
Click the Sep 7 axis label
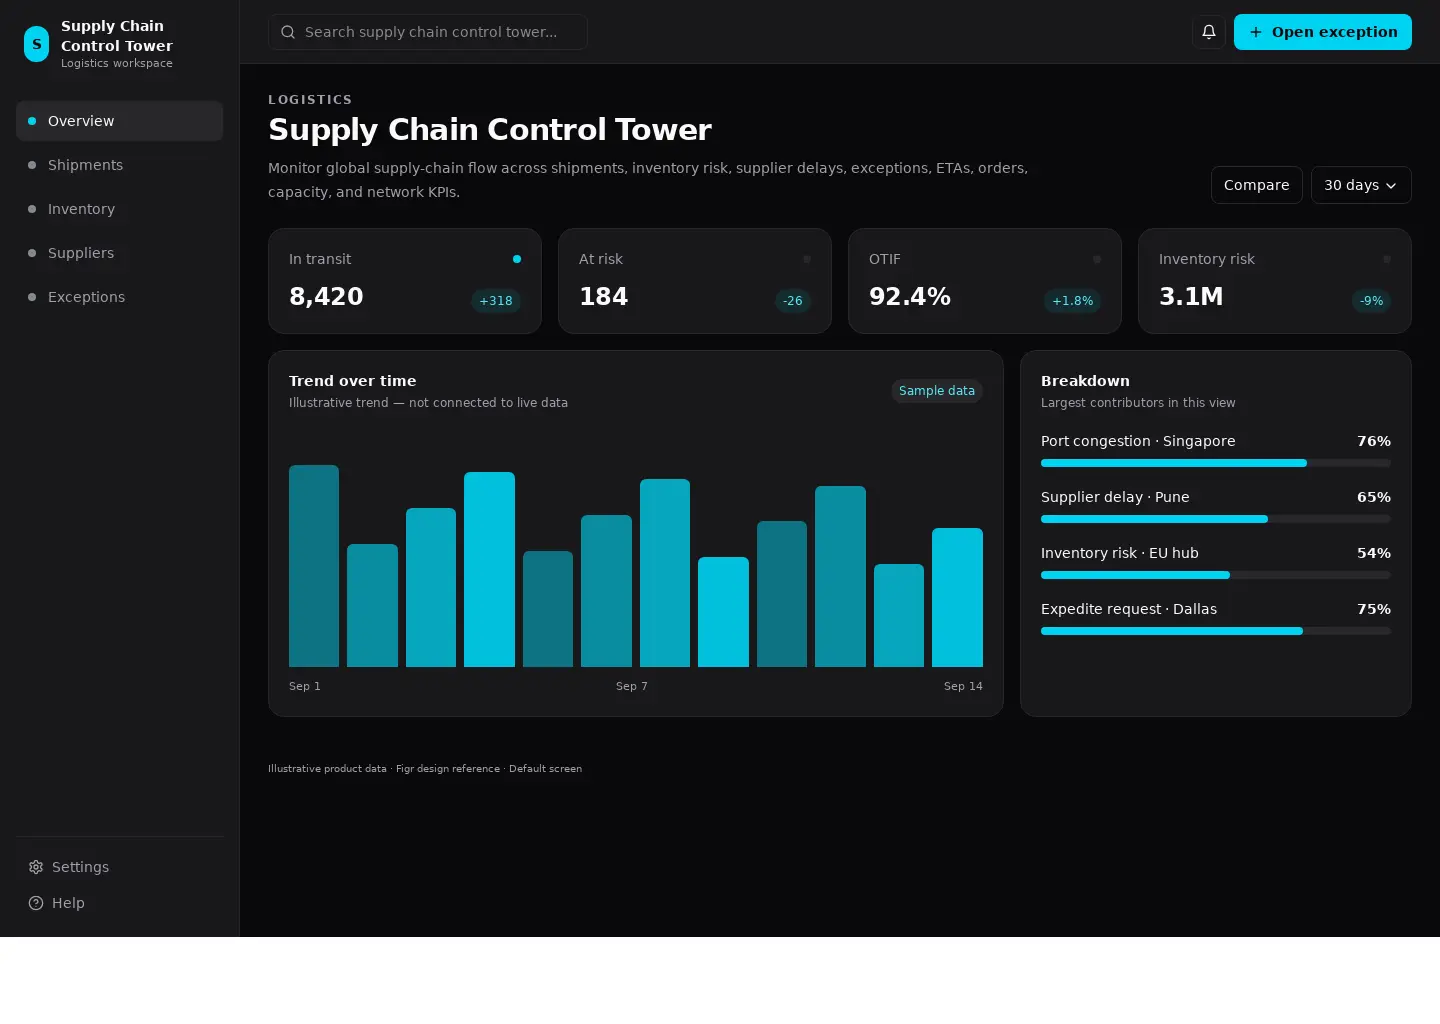click(632, 686)
